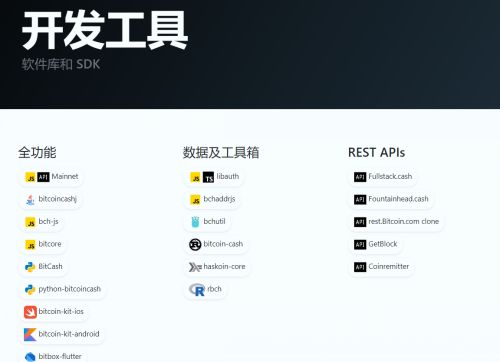This screenshot has width=500, height=362.
Task: Click the Kotlin icon beside bitcoin-kit-android
Action: point(30,335)
